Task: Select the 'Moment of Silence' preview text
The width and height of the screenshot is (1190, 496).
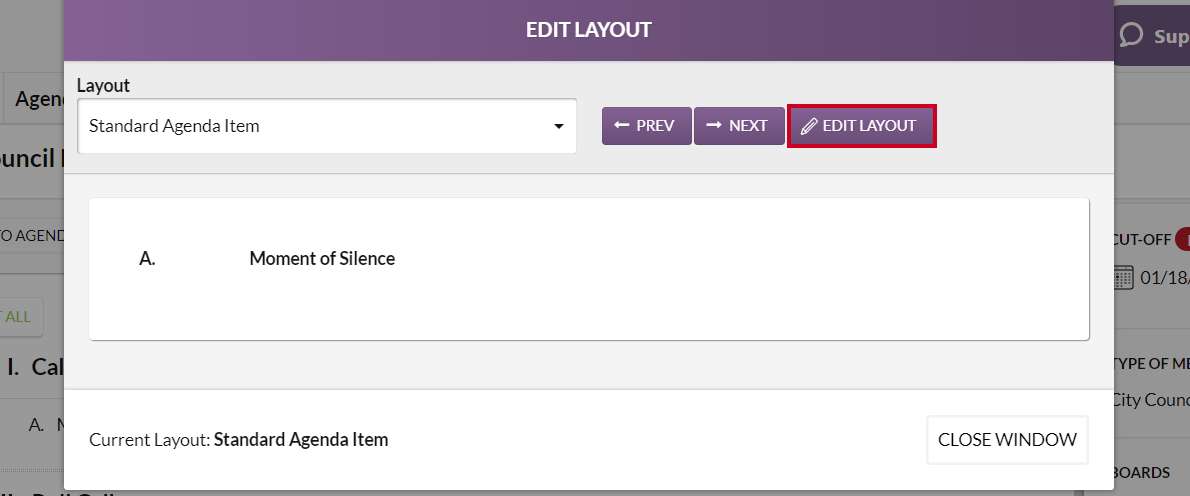Action: [x=322, y=259]
